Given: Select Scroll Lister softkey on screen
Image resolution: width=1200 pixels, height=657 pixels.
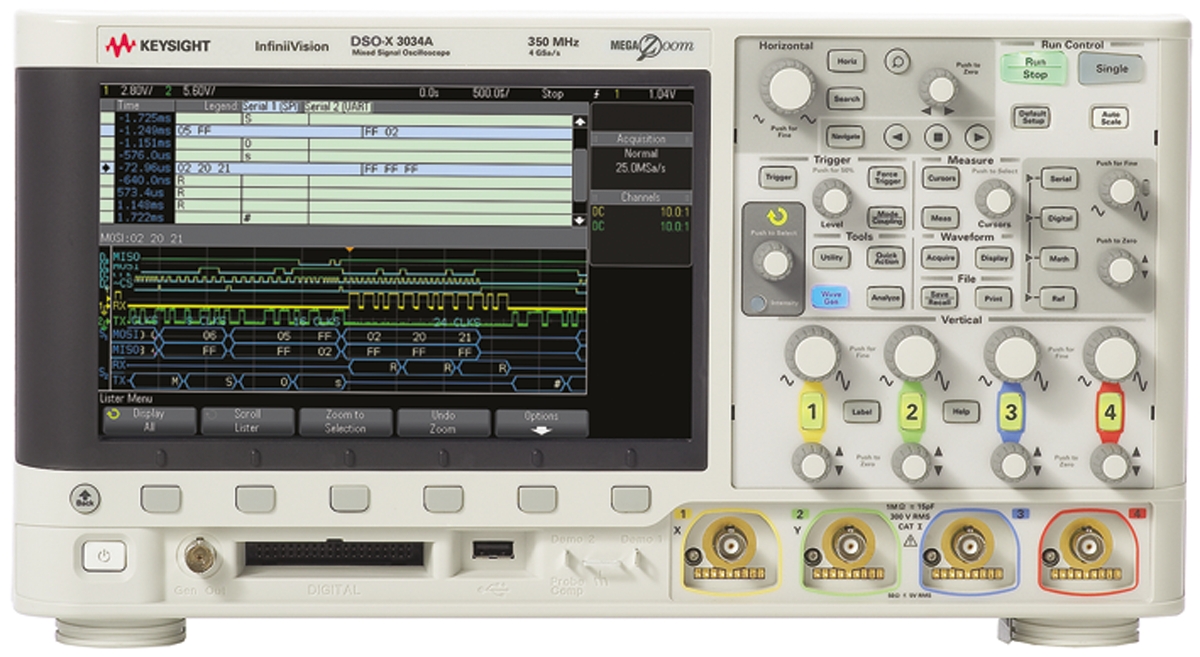Looking at the screenshot, I should point(248,421).
